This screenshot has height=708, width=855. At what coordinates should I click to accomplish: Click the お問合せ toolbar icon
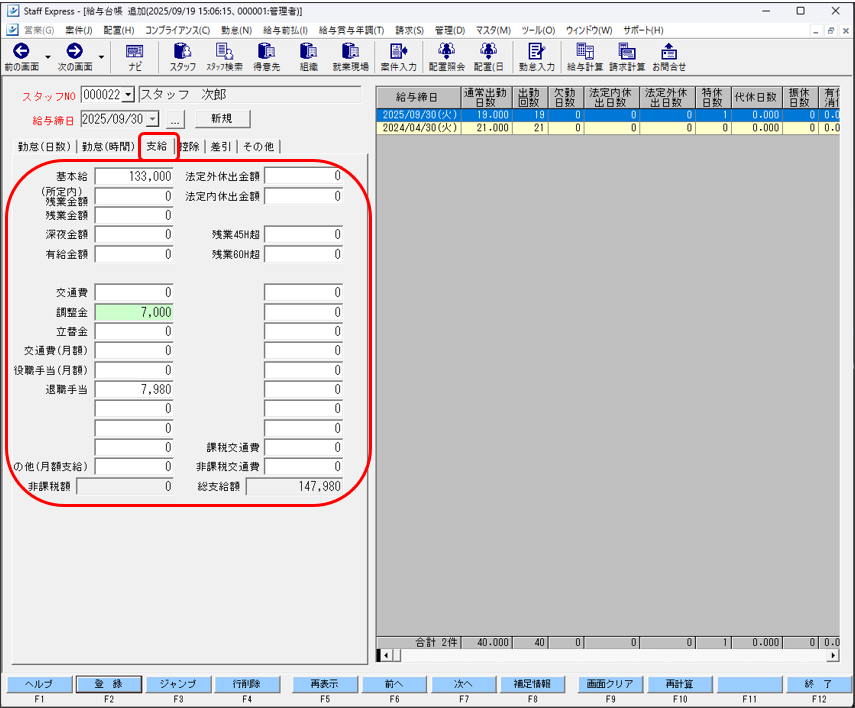click(x=669, y=57)
